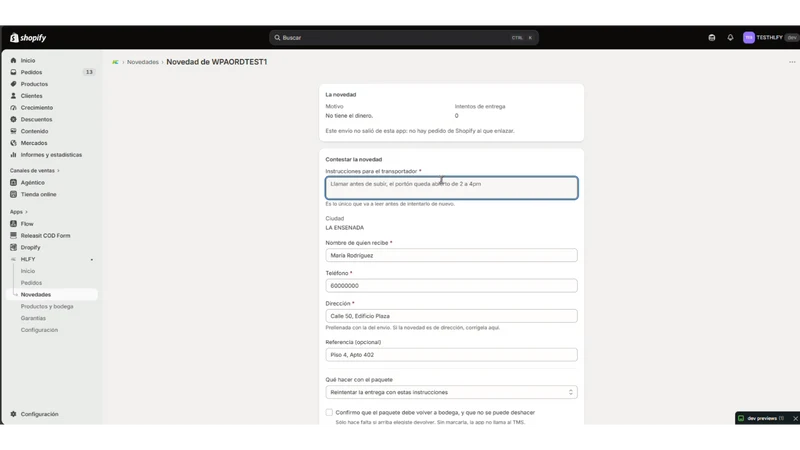
Task: Expand Canales de ventas section
Action: pos(35,170)
